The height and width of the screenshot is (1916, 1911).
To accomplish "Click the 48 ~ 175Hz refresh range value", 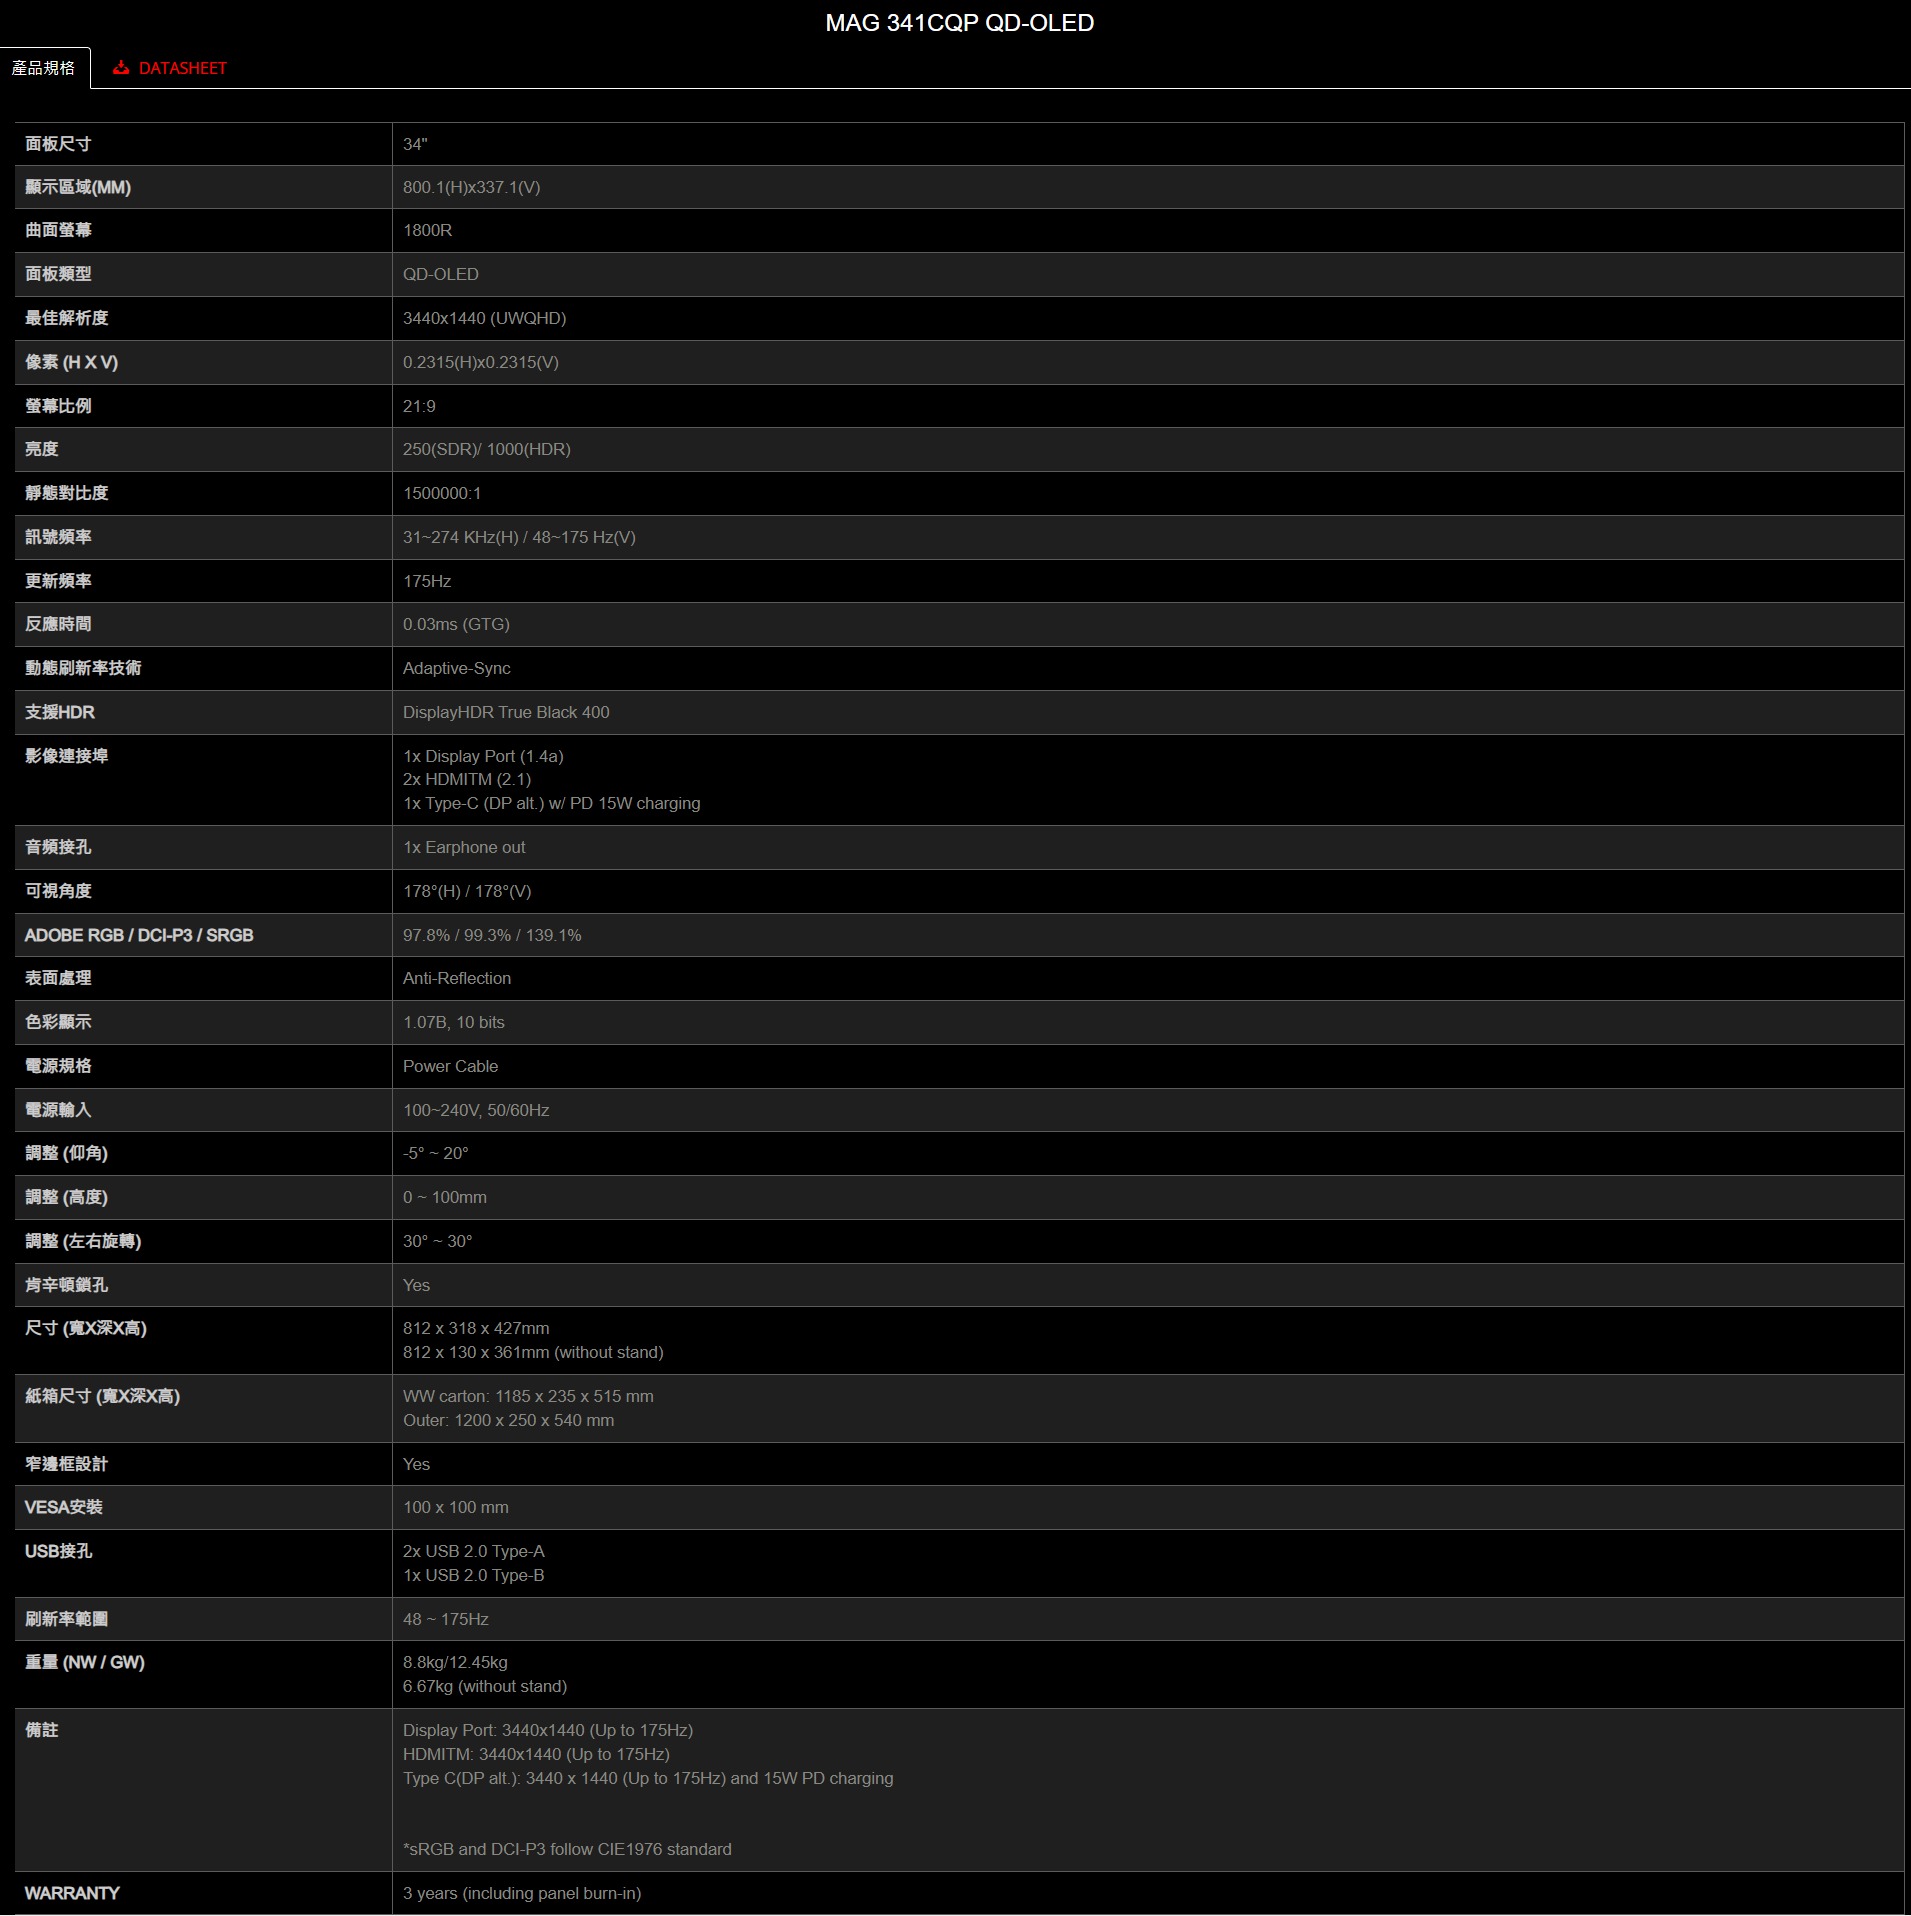I will coord(446,1619).
